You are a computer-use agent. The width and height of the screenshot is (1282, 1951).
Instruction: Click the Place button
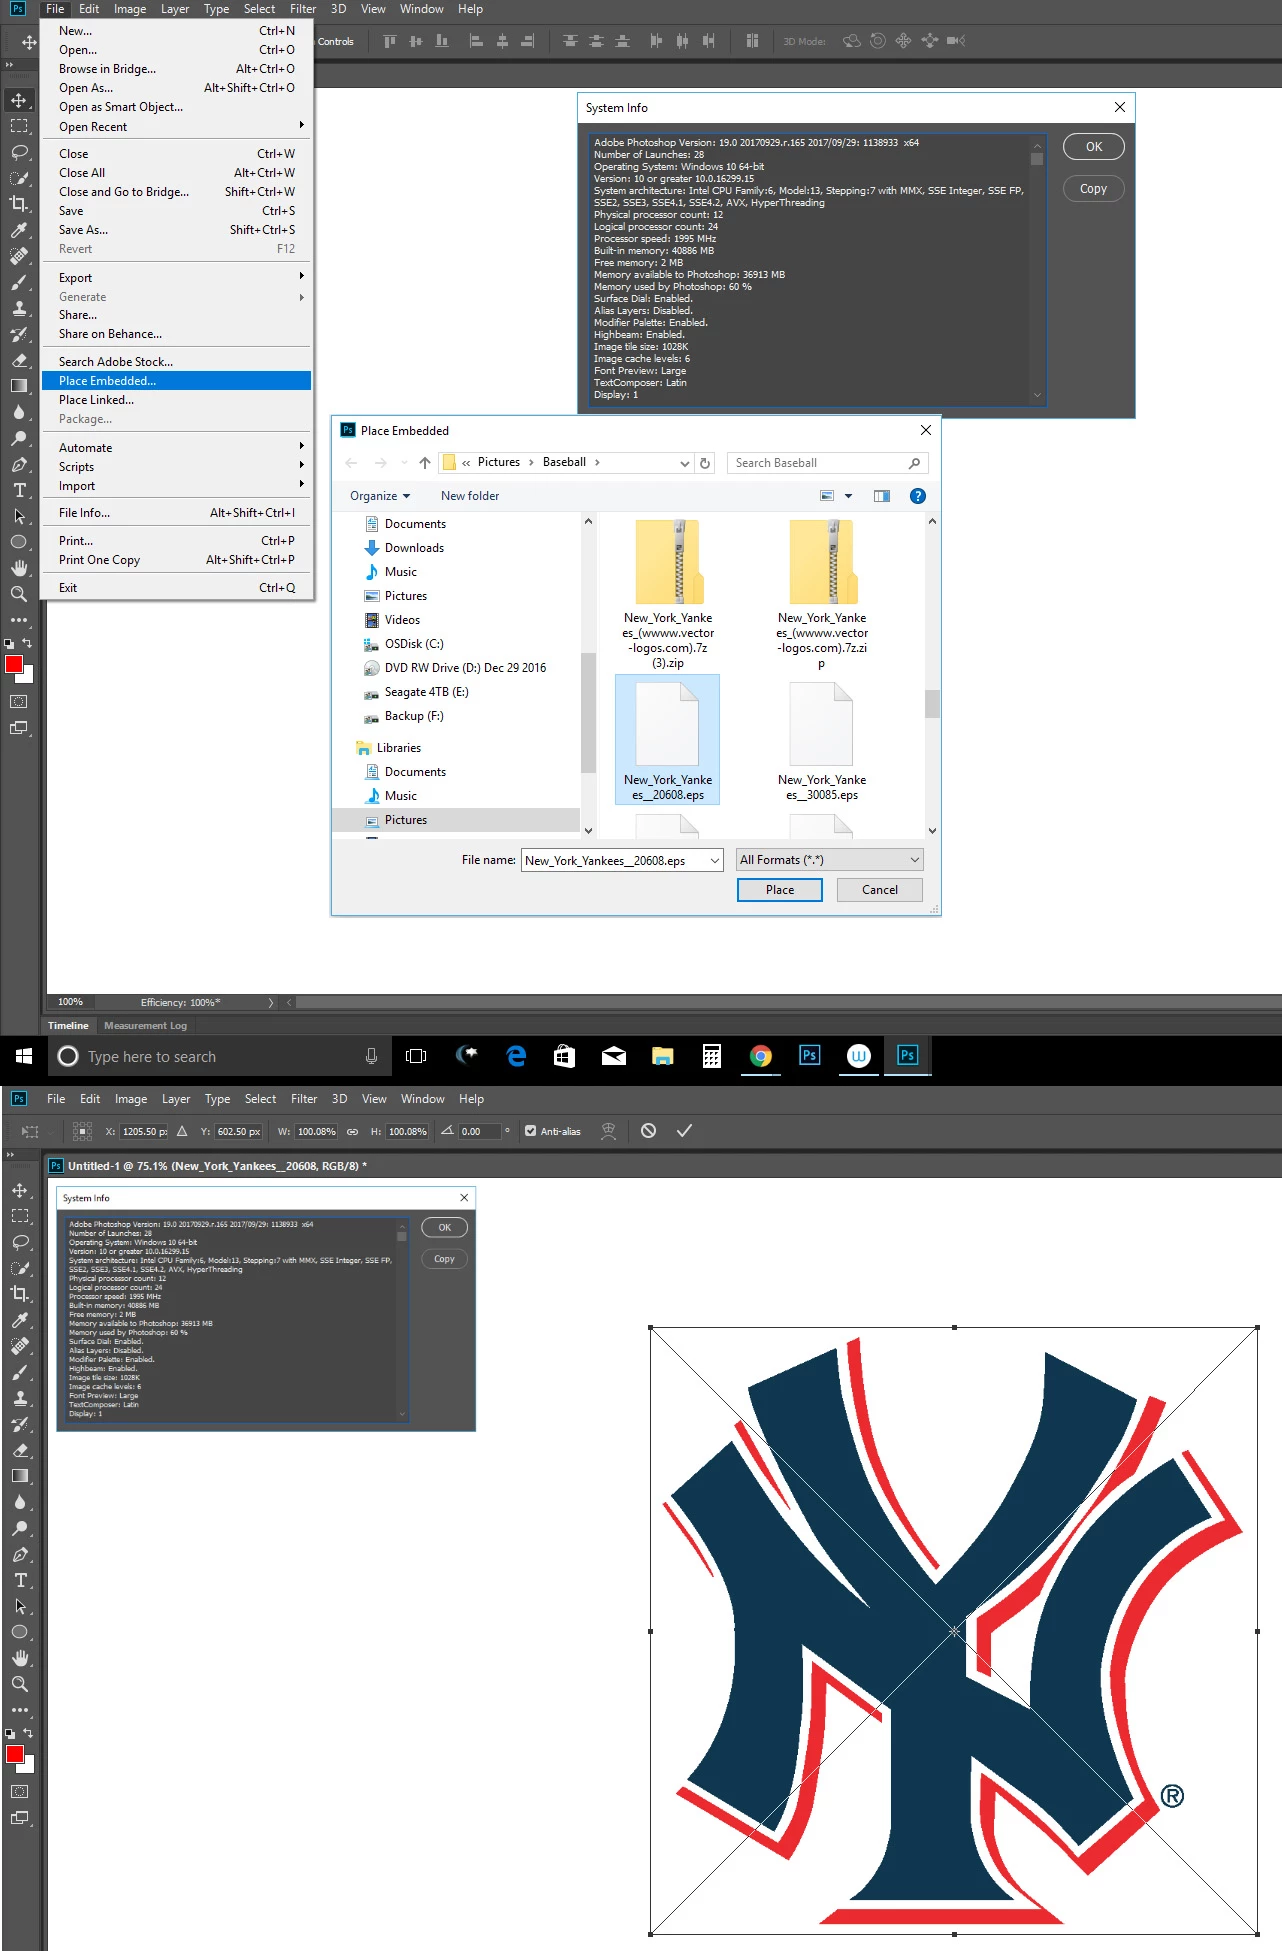[x=780, y=890]
